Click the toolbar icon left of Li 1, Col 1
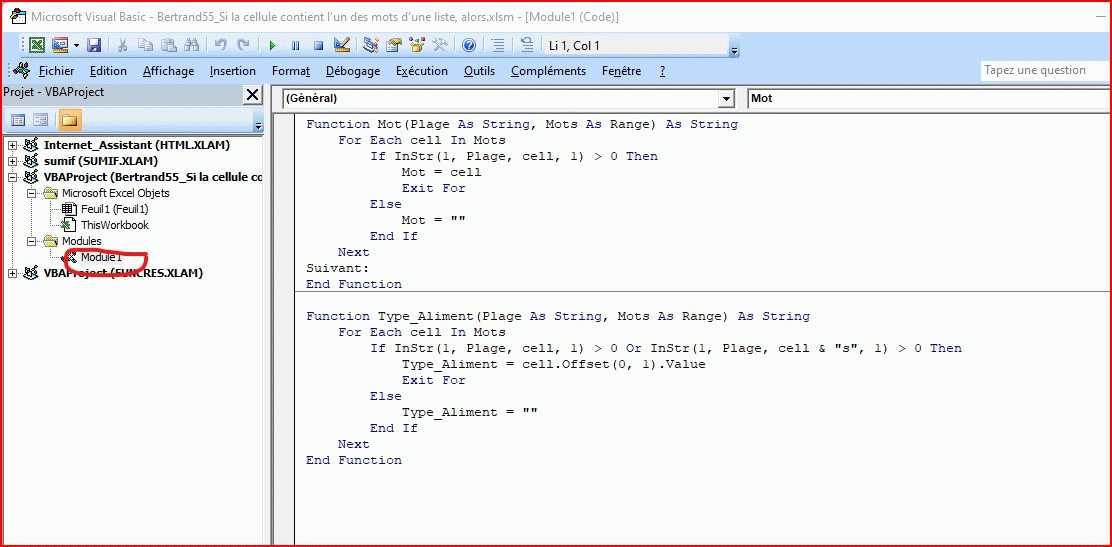1112x547 pixels. (x=527, y=45)
